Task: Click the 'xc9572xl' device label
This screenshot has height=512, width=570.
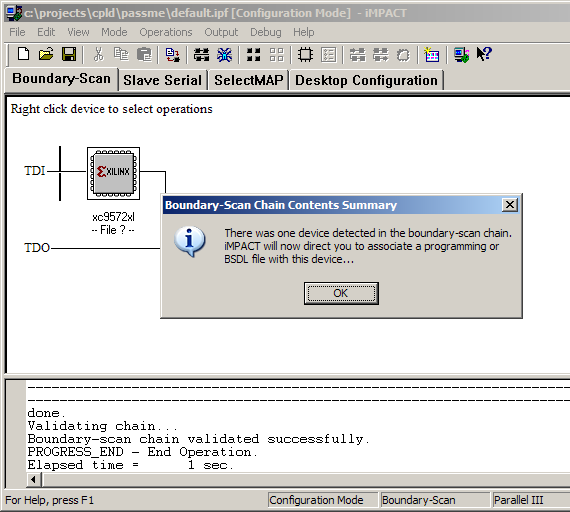Action: [113, 217]
